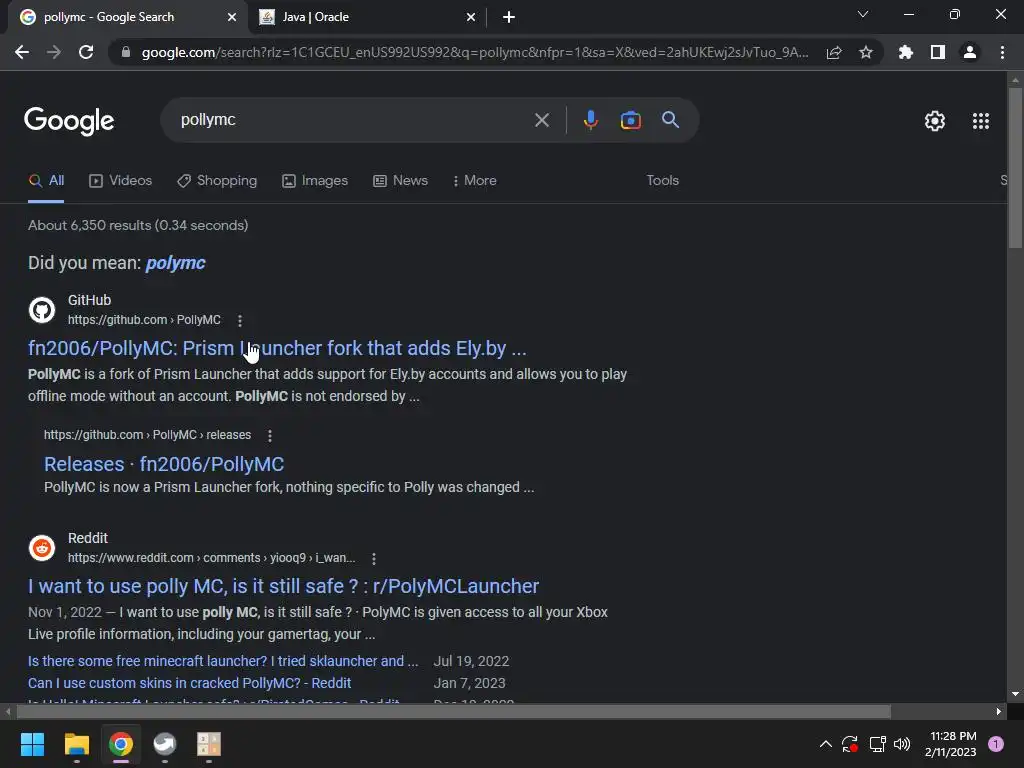Select the All results tab
The height and width of the screenshot is (768, 1024).
46,180
